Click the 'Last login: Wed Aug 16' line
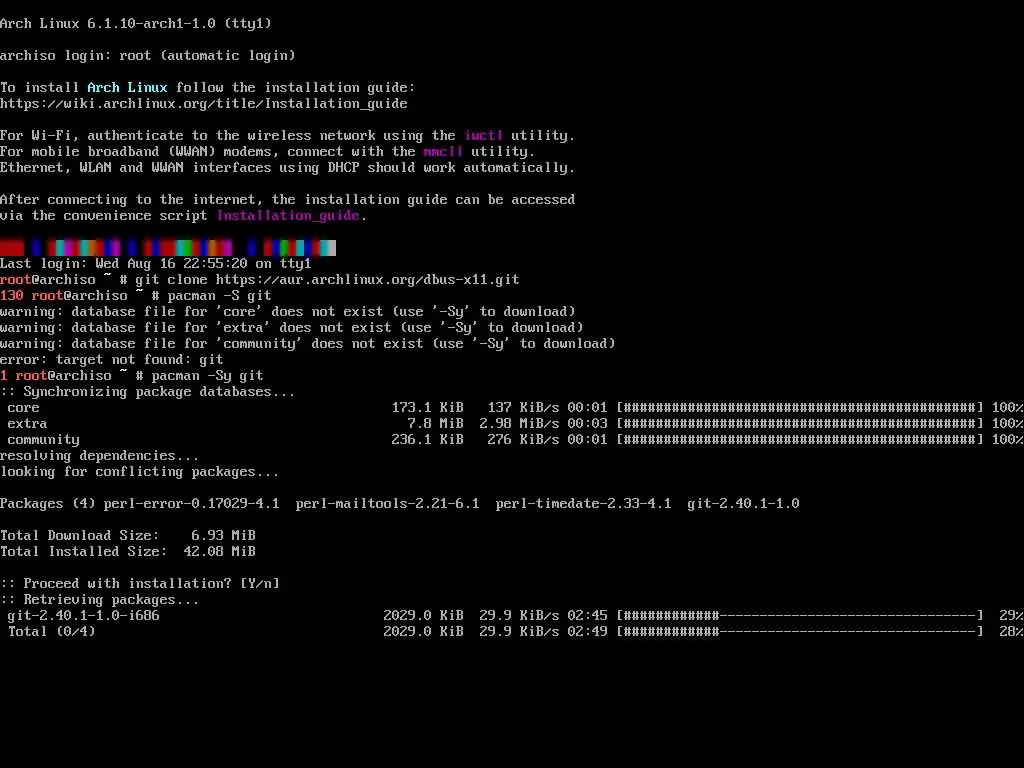The image size is (1024, 768). click(156, 263)
